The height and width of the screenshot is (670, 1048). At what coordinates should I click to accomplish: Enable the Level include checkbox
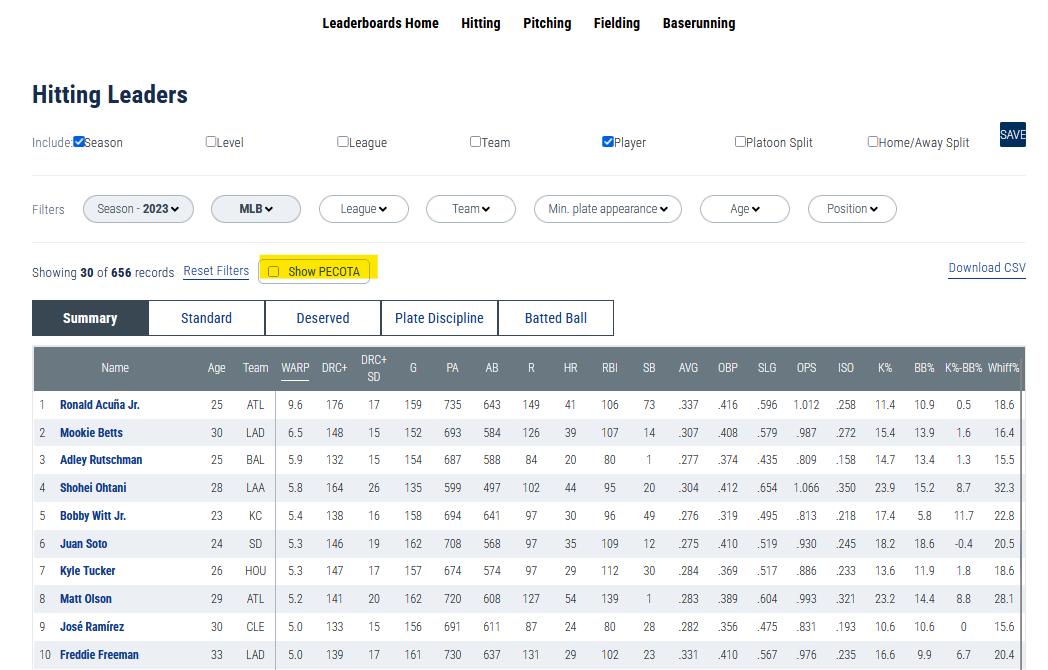211,142
